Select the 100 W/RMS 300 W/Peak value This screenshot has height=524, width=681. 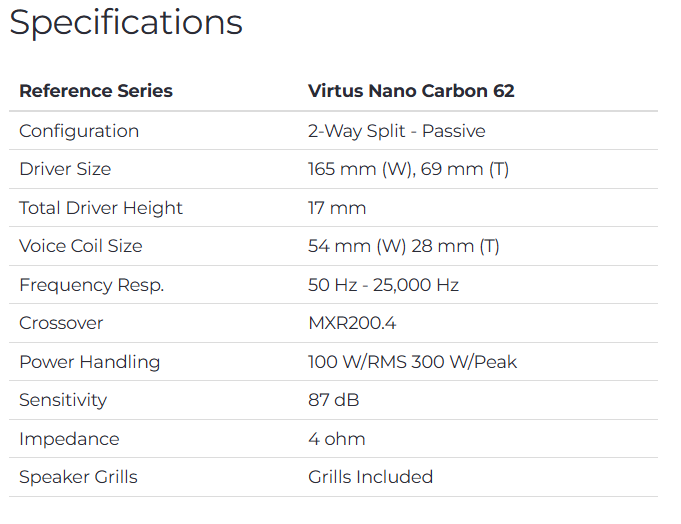(412, 362)
